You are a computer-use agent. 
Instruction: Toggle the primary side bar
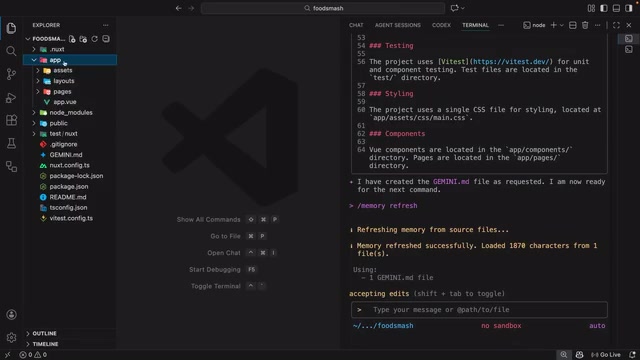click(x=604, y=8)
